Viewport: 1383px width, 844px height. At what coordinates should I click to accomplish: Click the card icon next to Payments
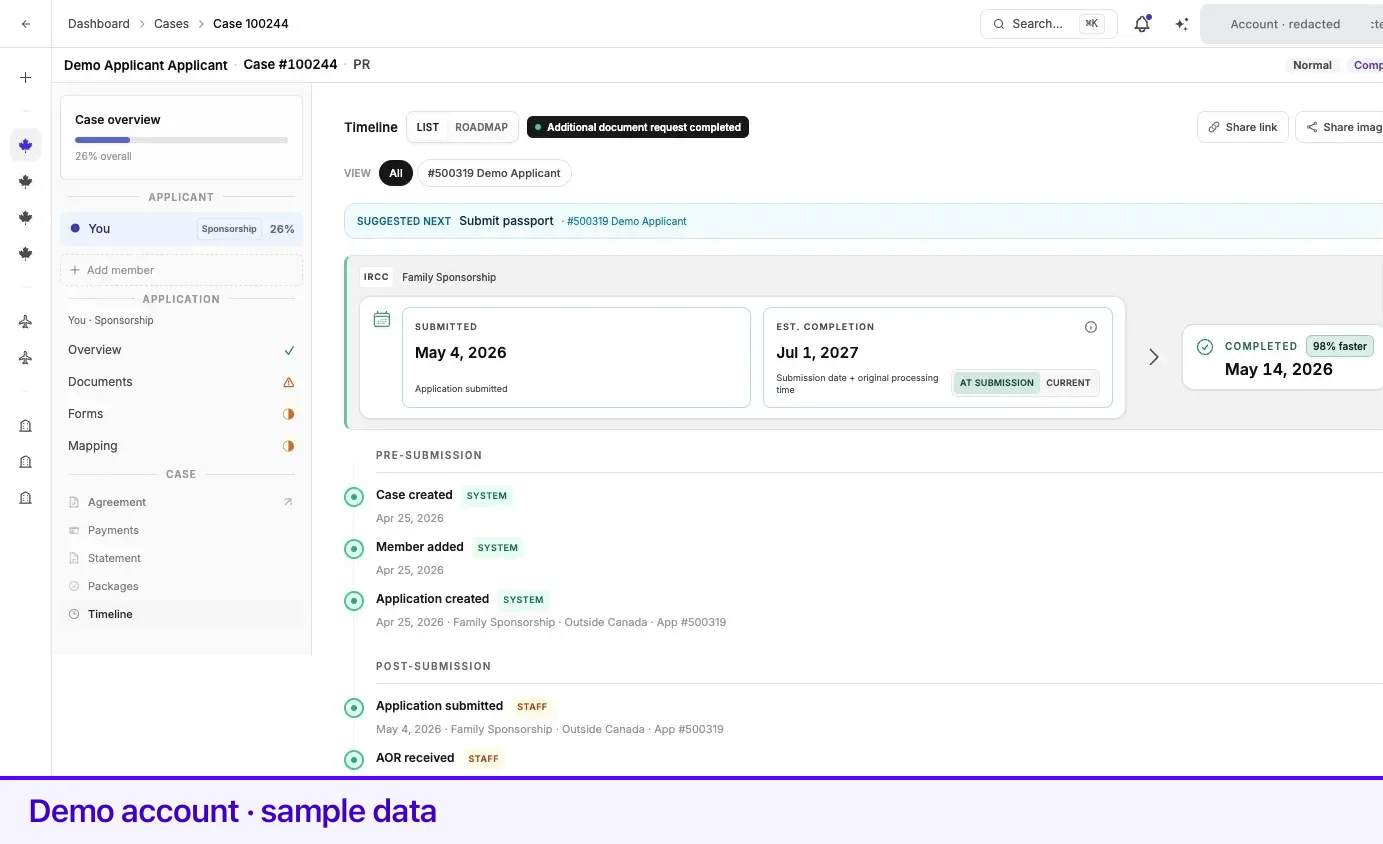(74, 530)
